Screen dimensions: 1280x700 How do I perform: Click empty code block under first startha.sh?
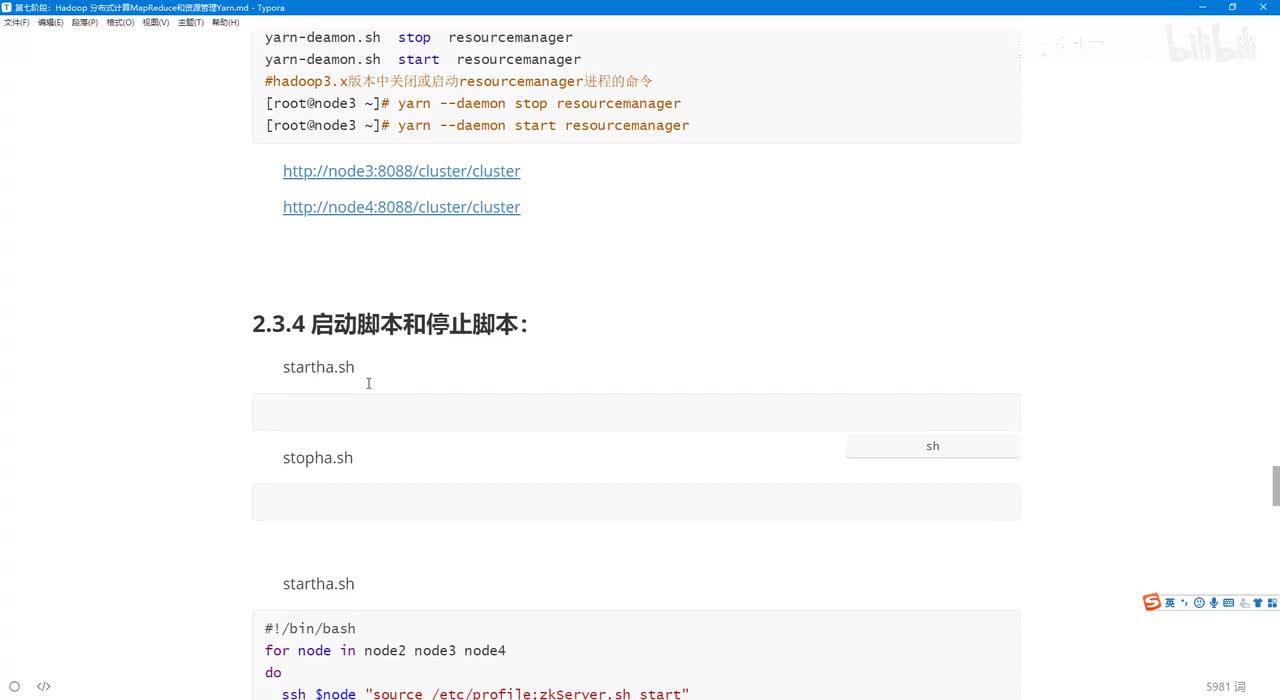click(636, 412)
